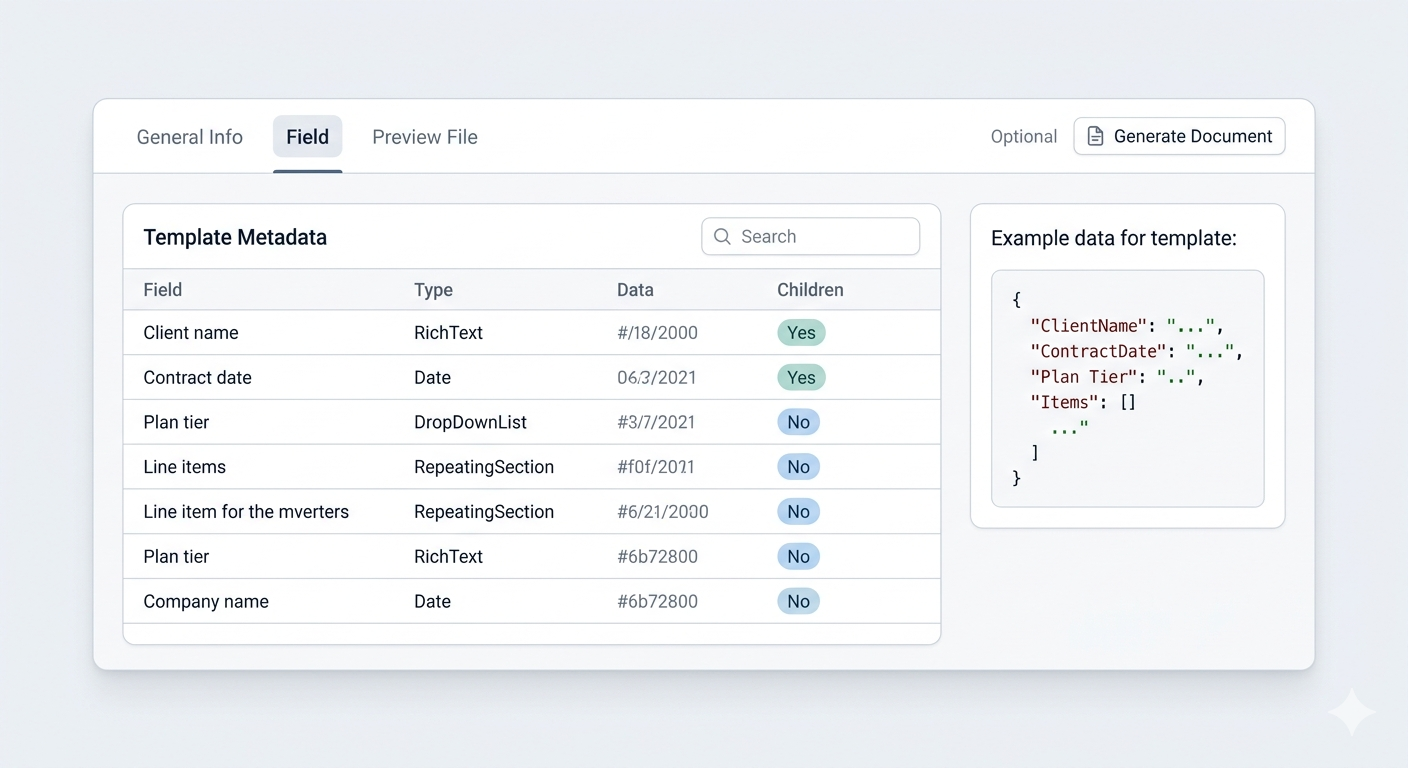The width and height of the screenshot is (1408, 768).
Task: Click the #f0f/2011 data value
Action: tap(655, 467)
